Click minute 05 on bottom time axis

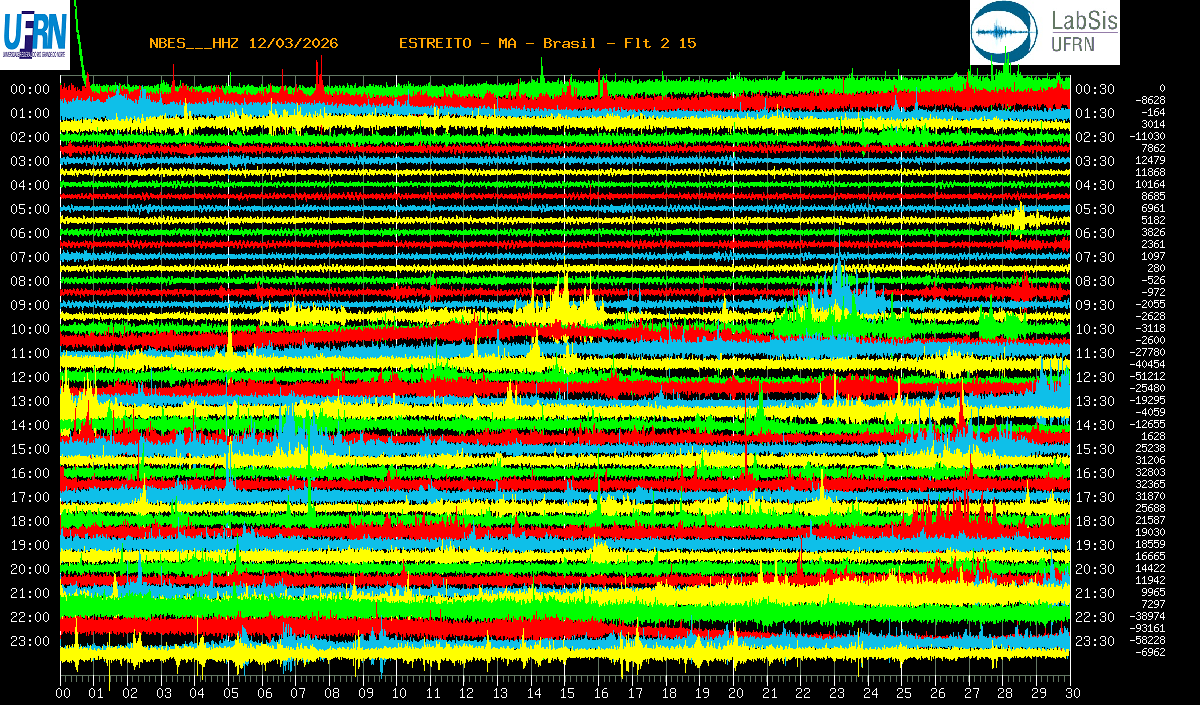pos(231,693)
